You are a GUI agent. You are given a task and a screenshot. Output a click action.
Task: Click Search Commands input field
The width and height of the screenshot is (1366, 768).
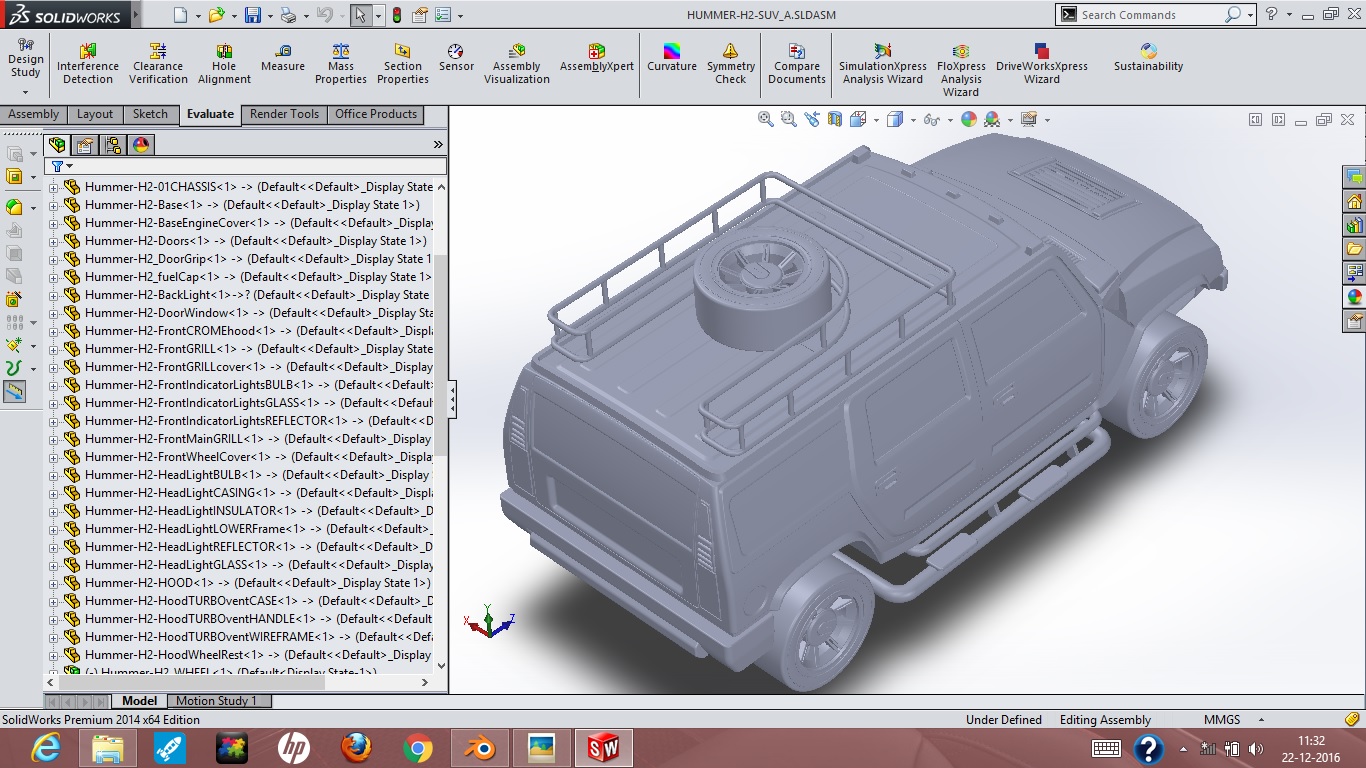(x=1150, y=15)
